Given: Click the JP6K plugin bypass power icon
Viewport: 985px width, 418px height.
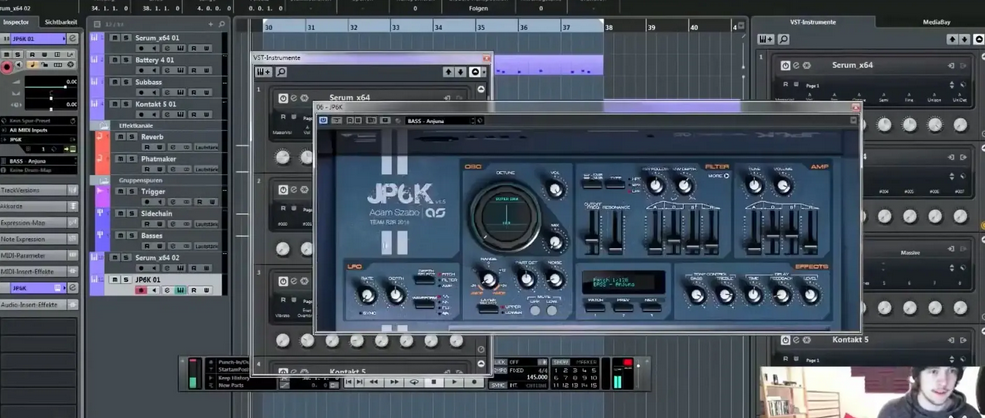Looking at the screenshot, I should pyautogui.click(x=324, y=120).
